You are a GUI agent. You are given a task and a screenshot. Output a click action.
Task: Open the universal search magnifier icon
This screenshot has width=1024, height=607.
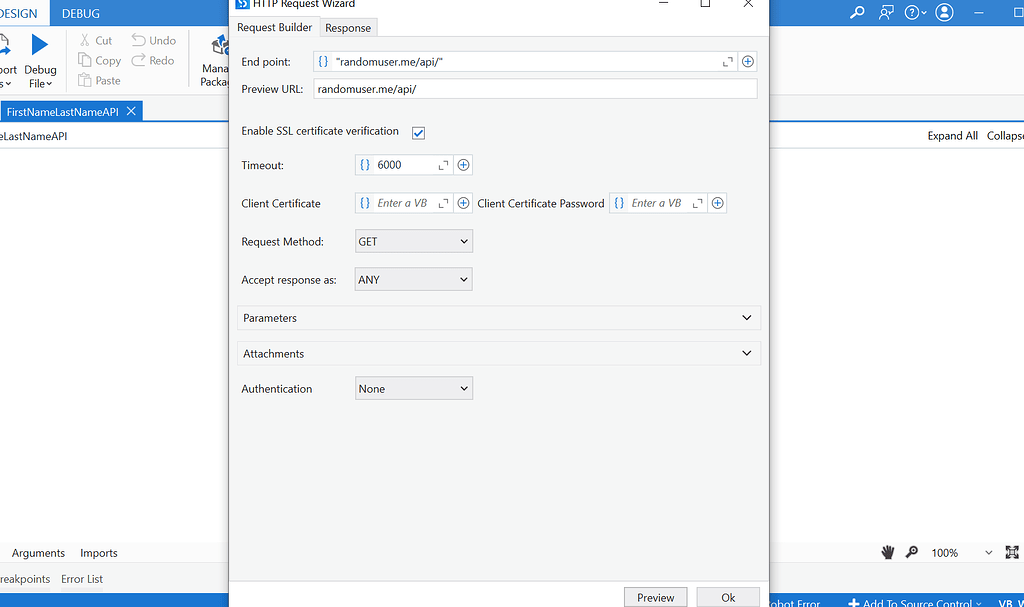tap(857, 12)
